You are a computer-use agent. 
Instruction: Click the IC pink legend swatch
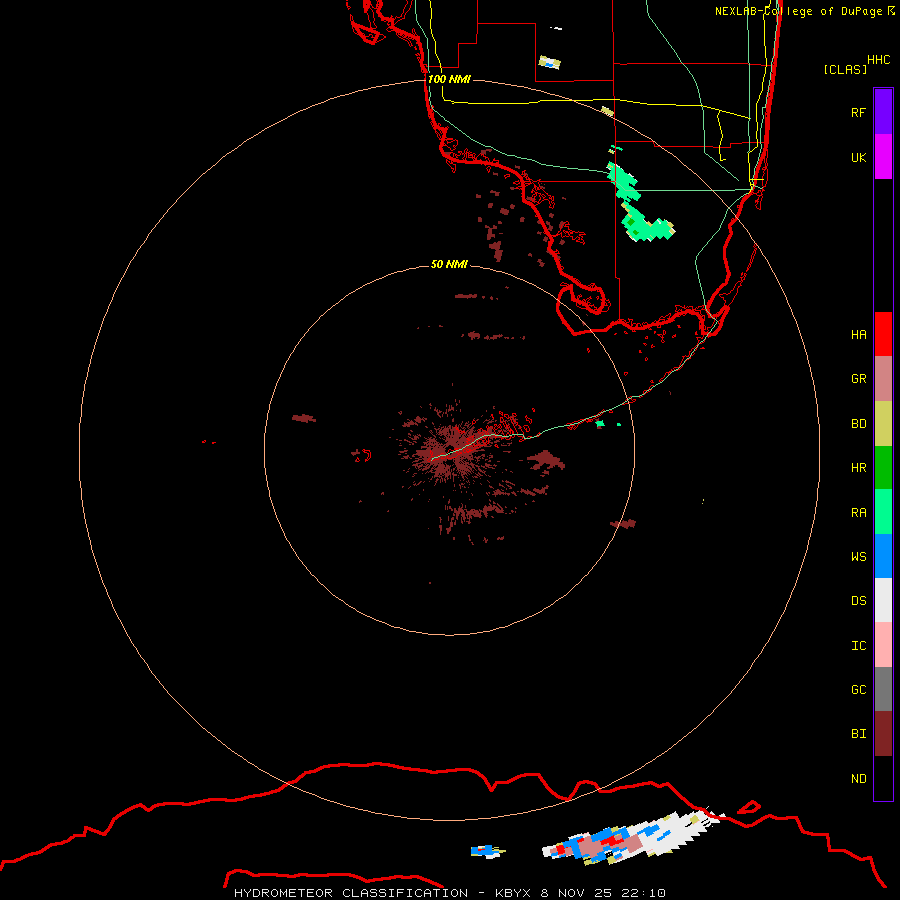[x=883, y=645]
